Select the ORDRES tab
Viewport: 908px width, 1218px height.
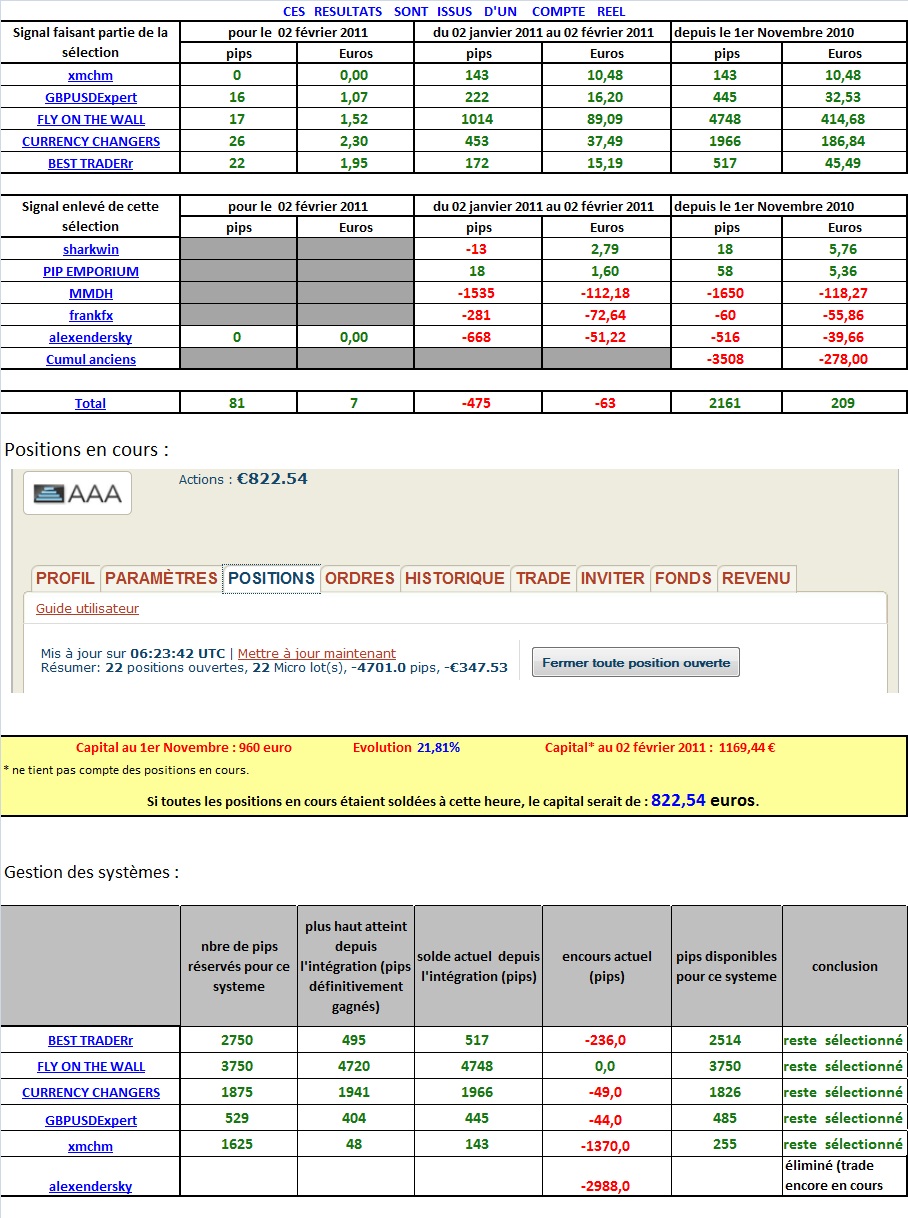pos(360,578)
